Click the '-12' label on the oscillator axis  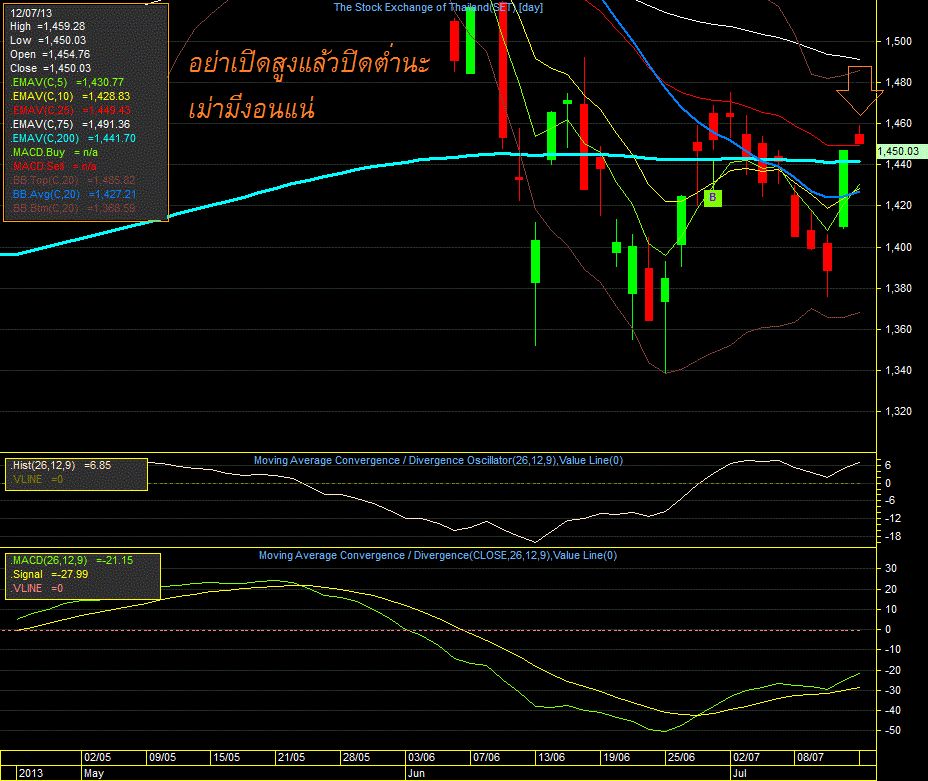[x=893, y=519]
